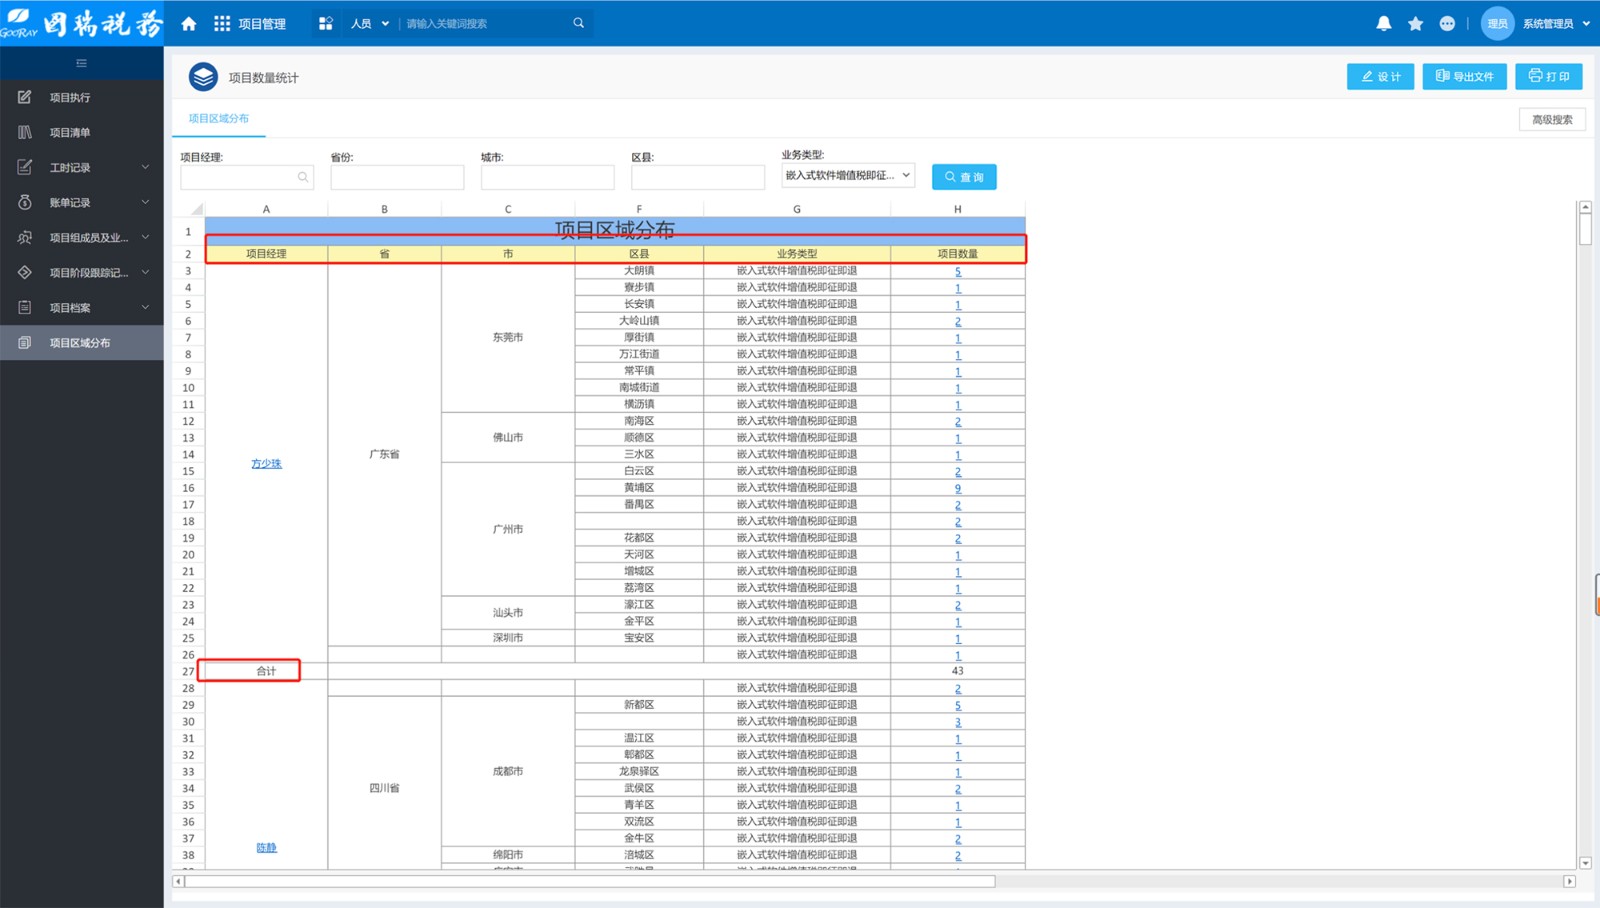Click the 城市 input field
1600x908 pixels.
click(547, 177)
